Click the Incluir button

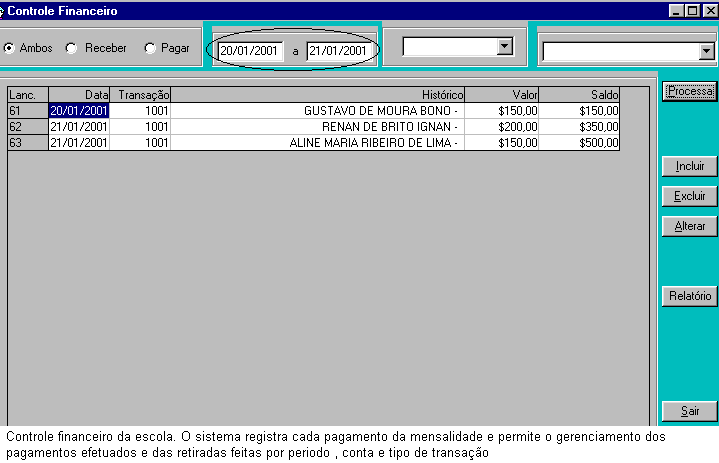coord(690,166)
